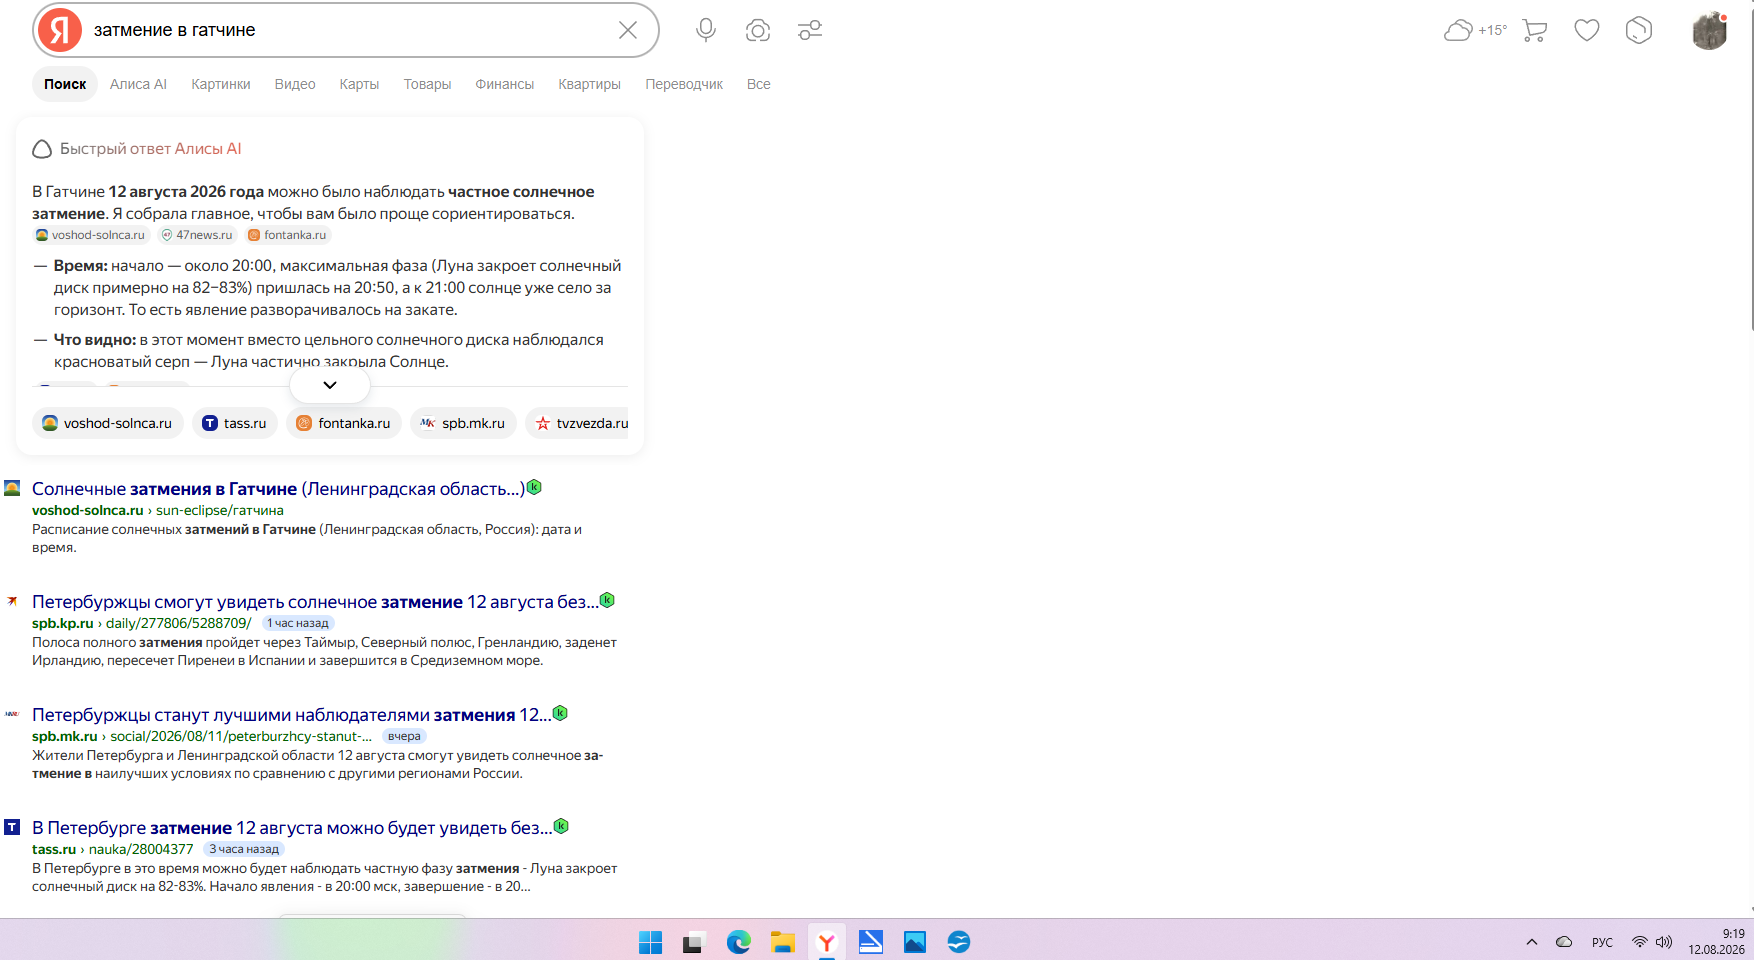Open voshod-solnca.ru source chip
1754x960 pixels.
(x=108, y=423)
